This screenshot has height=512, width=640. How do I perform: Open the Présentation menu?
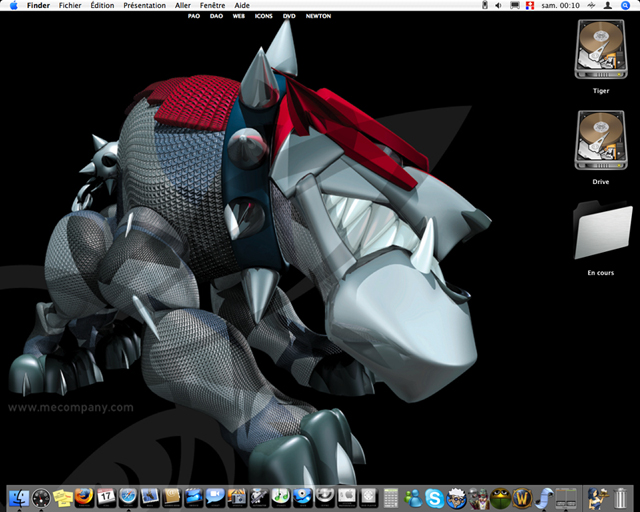[x=144, y=5]
